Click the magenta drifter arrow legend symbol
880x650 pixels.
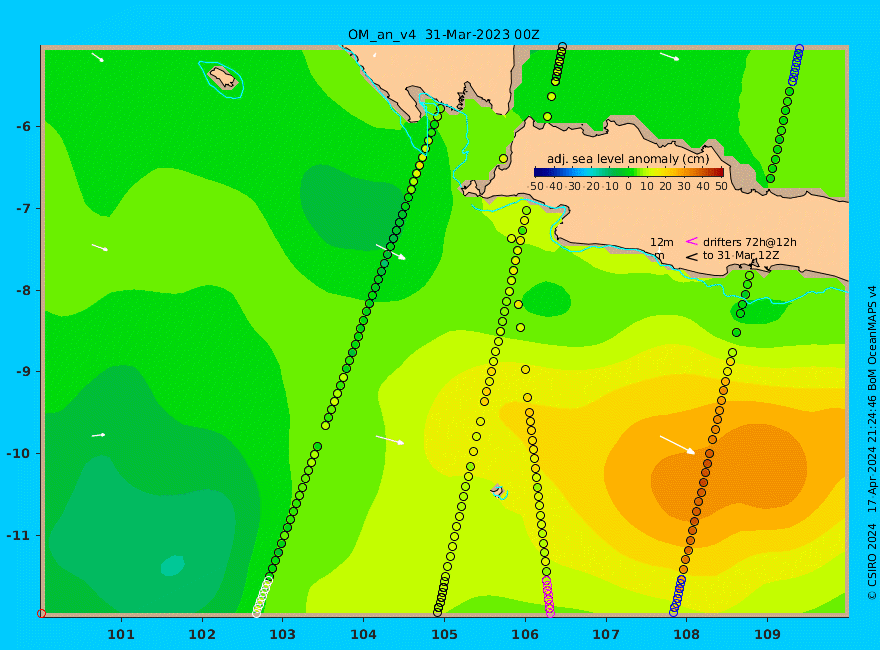click(x=692, y=241)
